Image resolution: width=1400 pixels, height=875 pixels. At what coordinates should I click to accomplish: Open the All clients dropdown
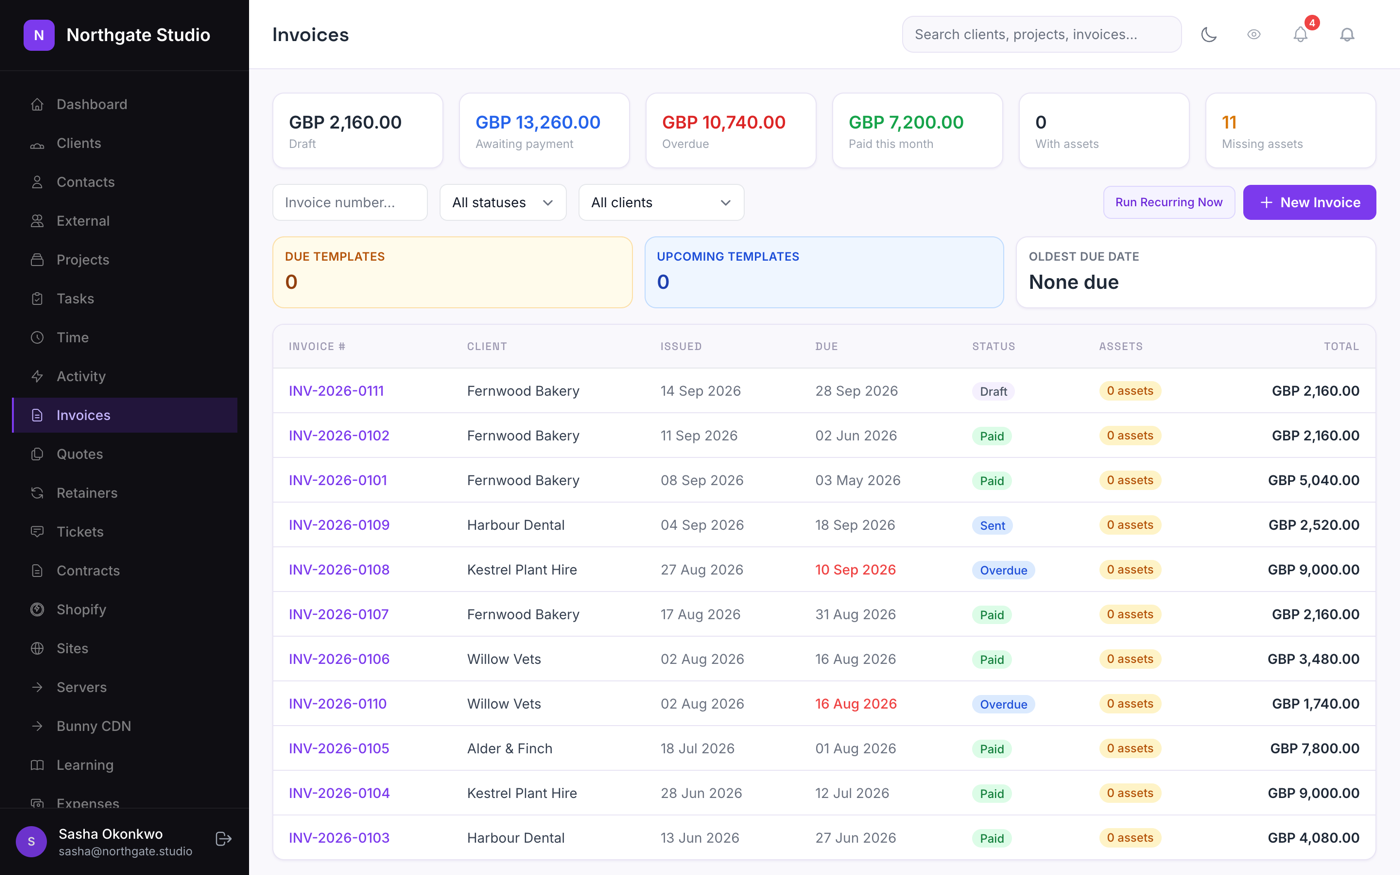(x=661, y=202)
